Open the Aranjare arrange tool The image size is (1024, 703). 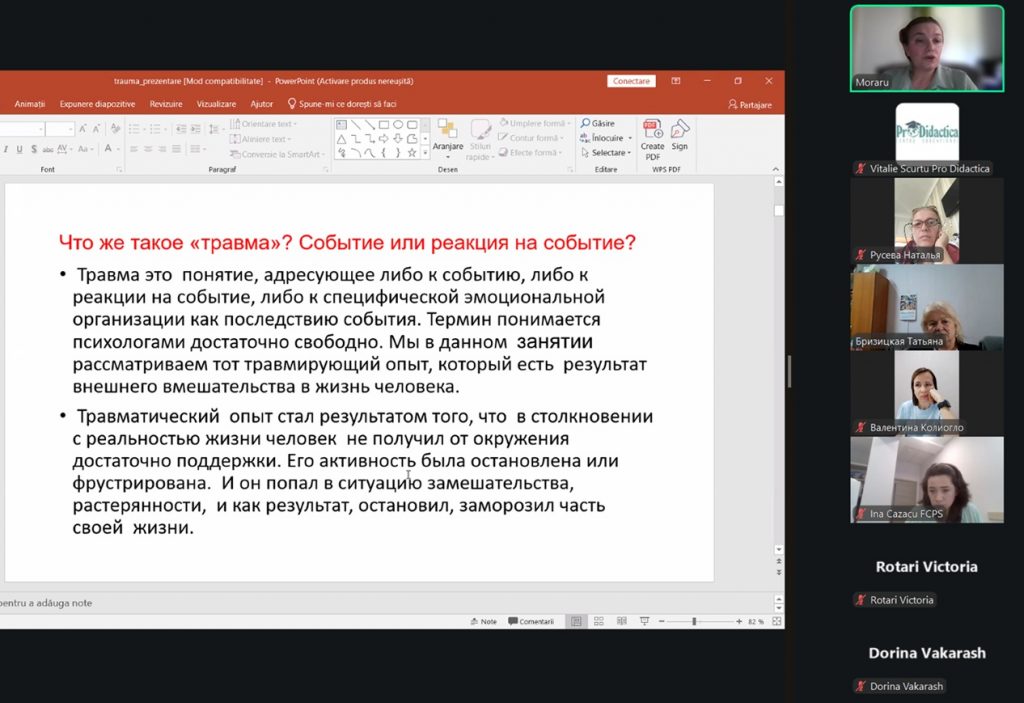(447, 136)
